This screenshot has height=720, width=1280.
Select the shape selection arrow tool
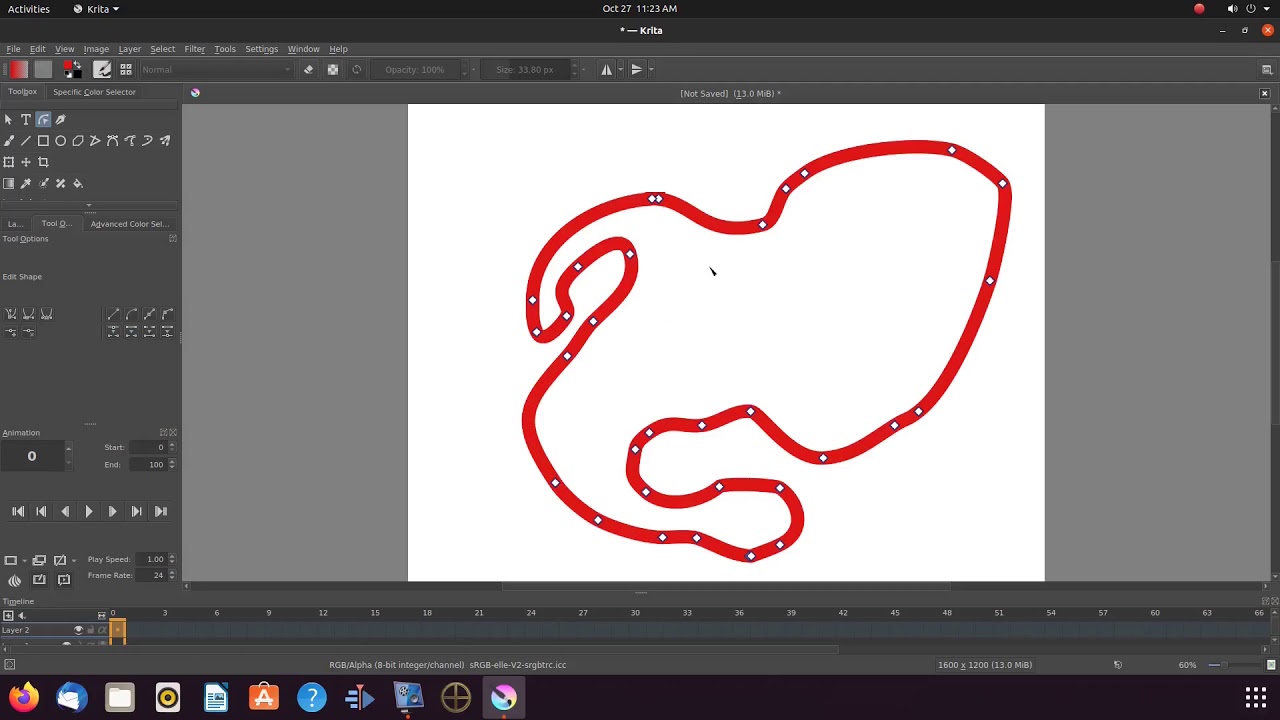tap(9, 119)
